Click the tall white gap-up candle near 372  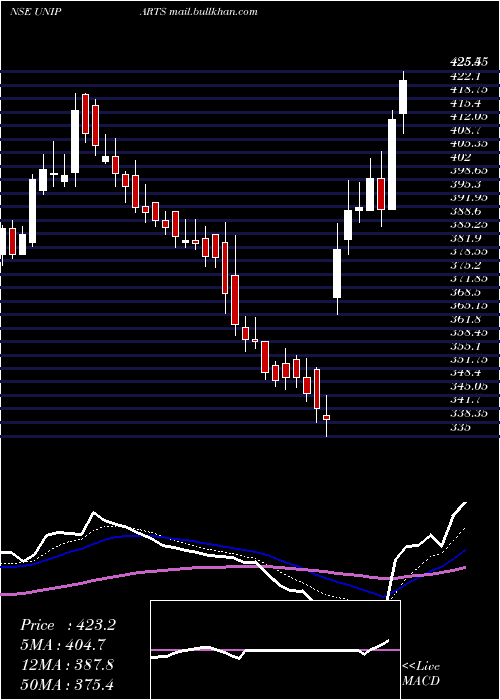[x=337, y=273]
